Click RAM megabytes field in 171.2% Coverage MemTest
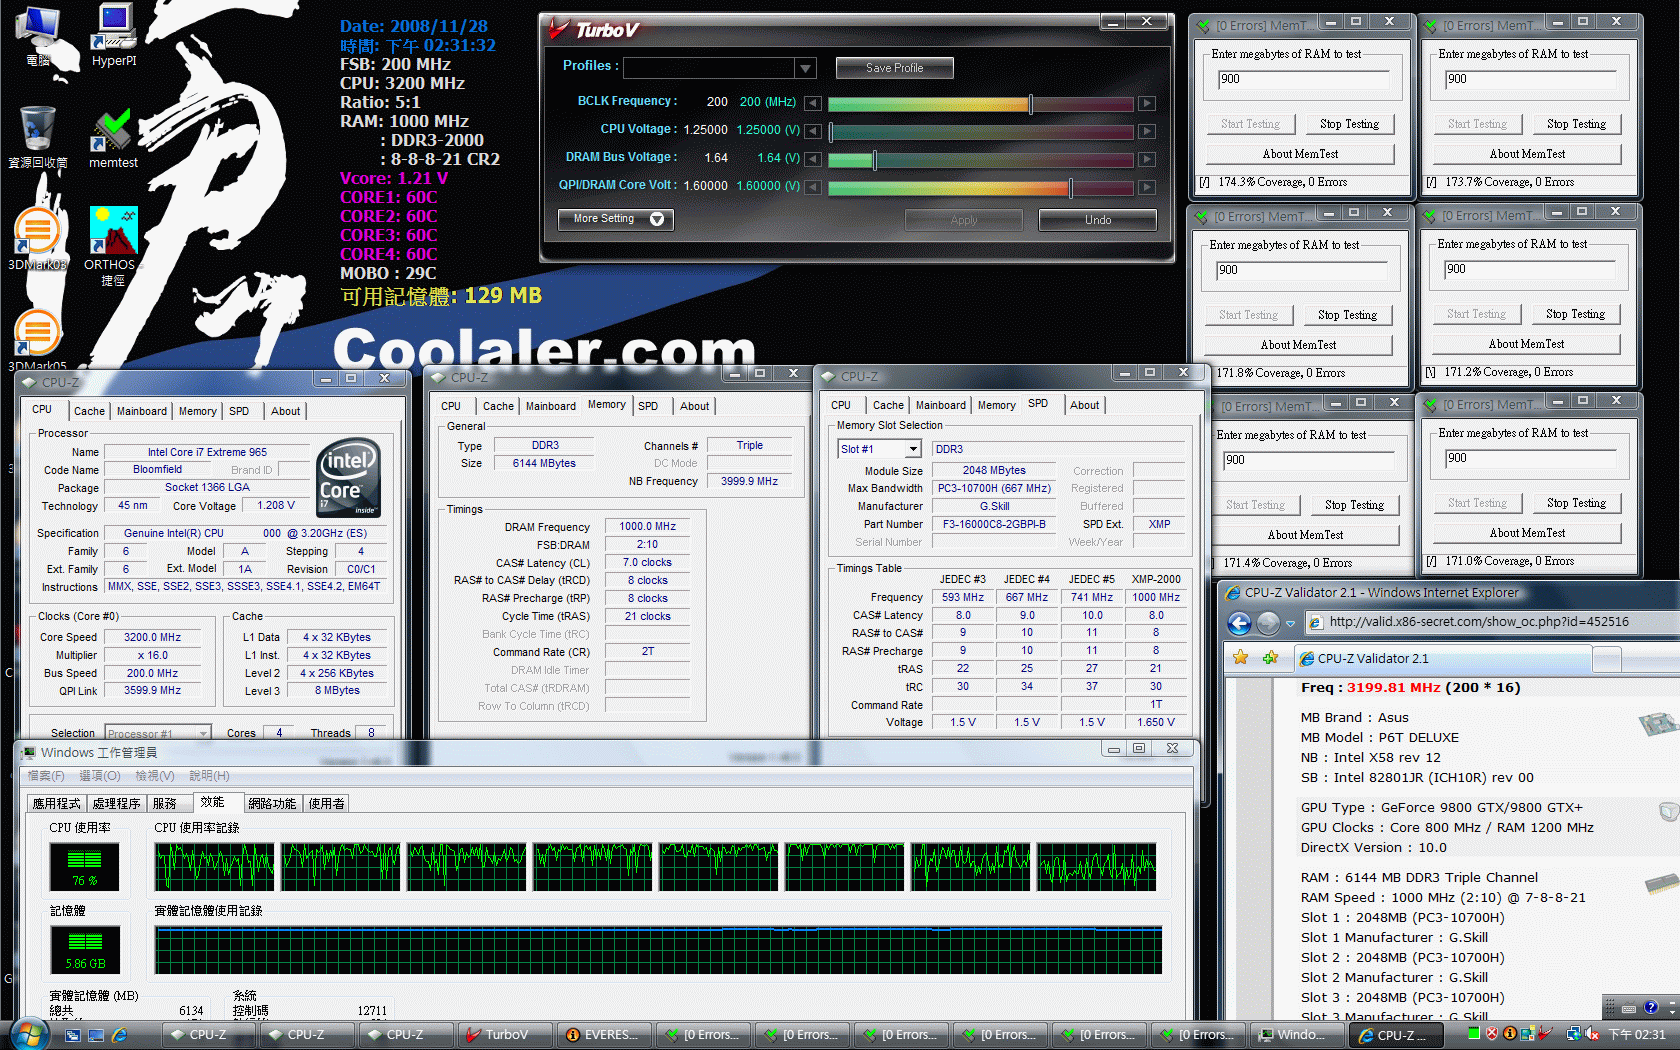This screenshot has height=1050, width=1680. [x=1530, y=269]
